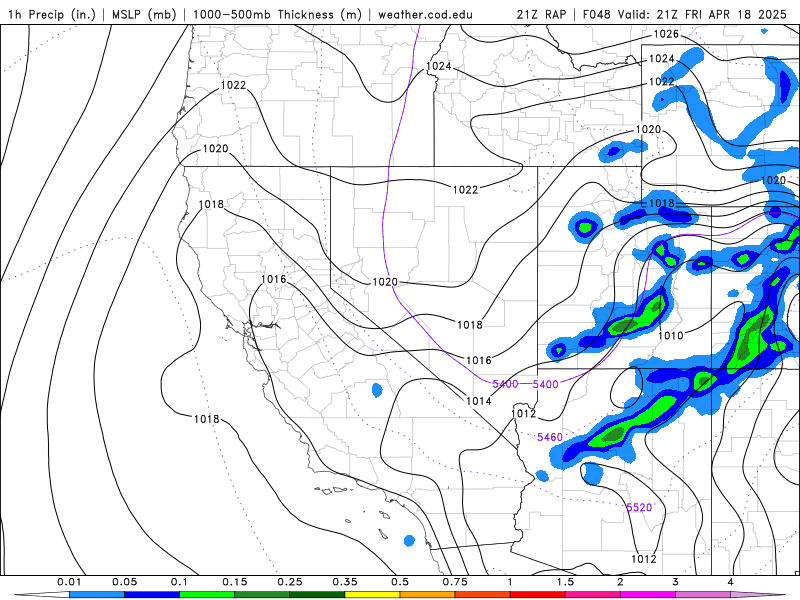The width and height of the screenshot is (800, 600).
Task: Click the light blue 0.01–0.05 legend swatch
Action: click(x=96, y=595)
